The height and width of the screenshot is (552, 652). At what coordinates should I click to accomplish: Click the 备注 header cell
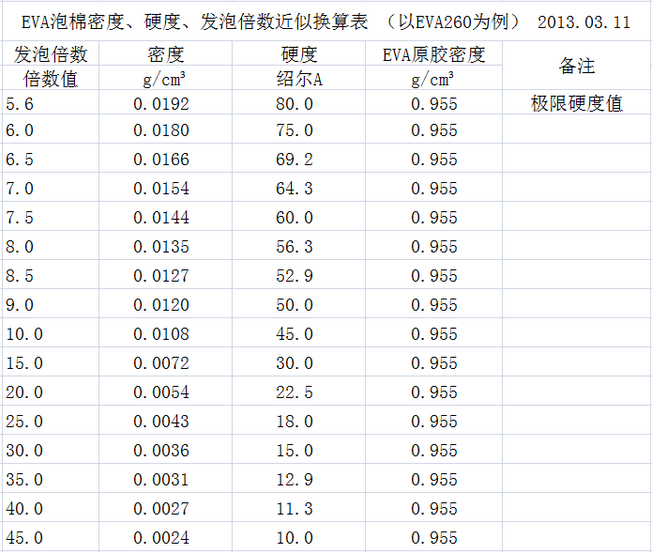576,66
